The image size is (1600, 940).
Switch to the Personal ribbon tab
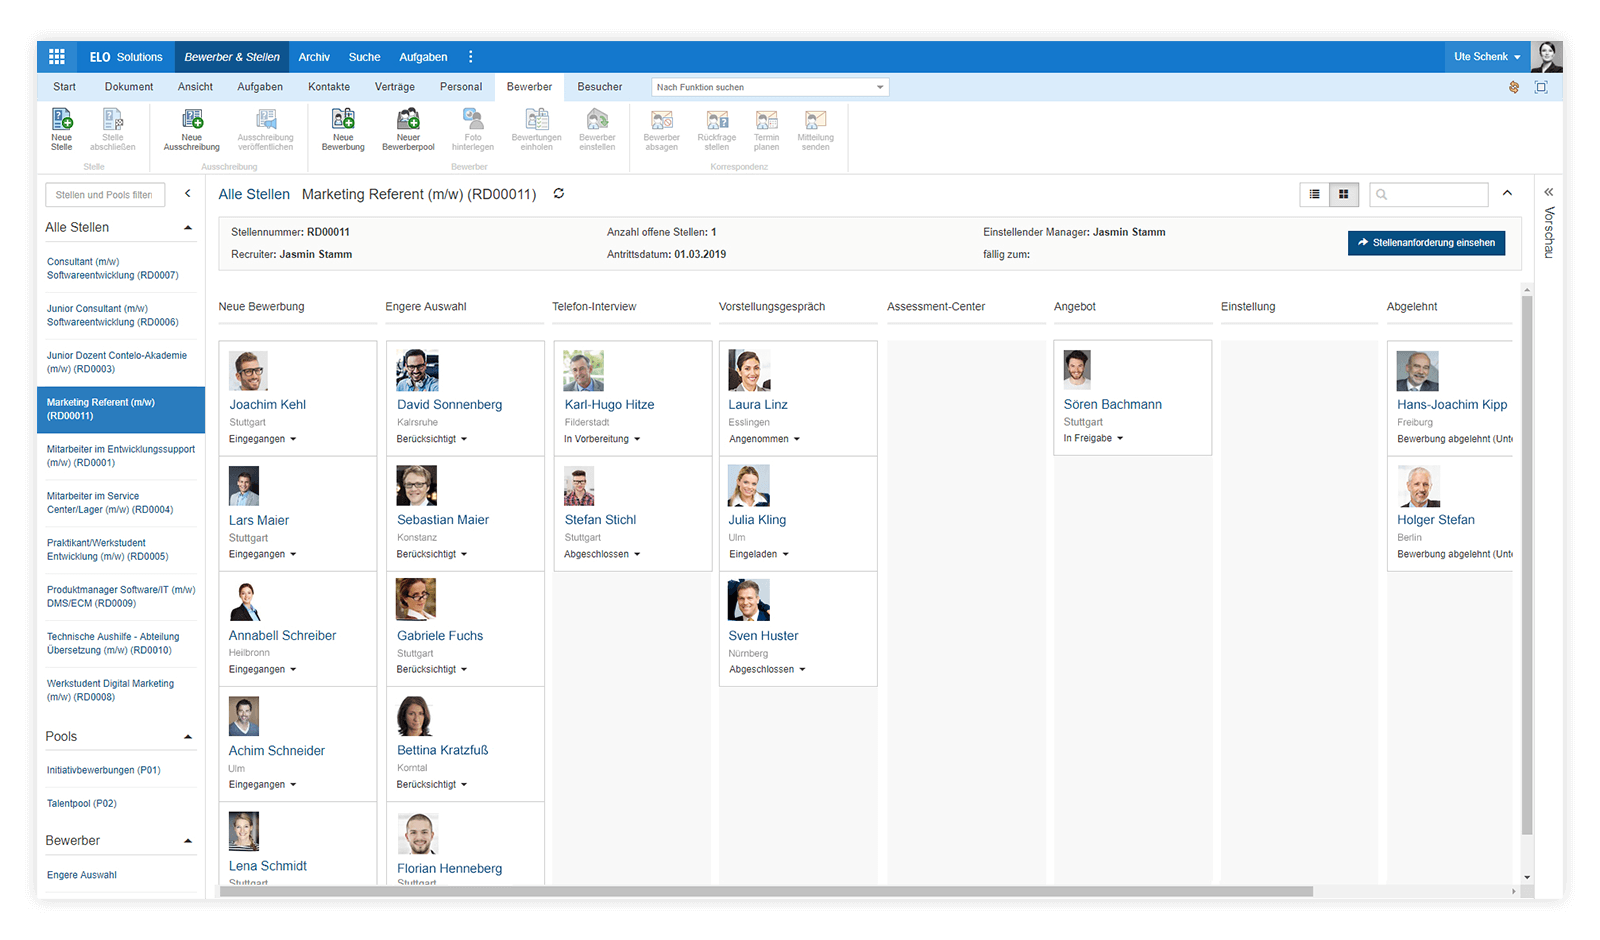(x=460, y=87)
